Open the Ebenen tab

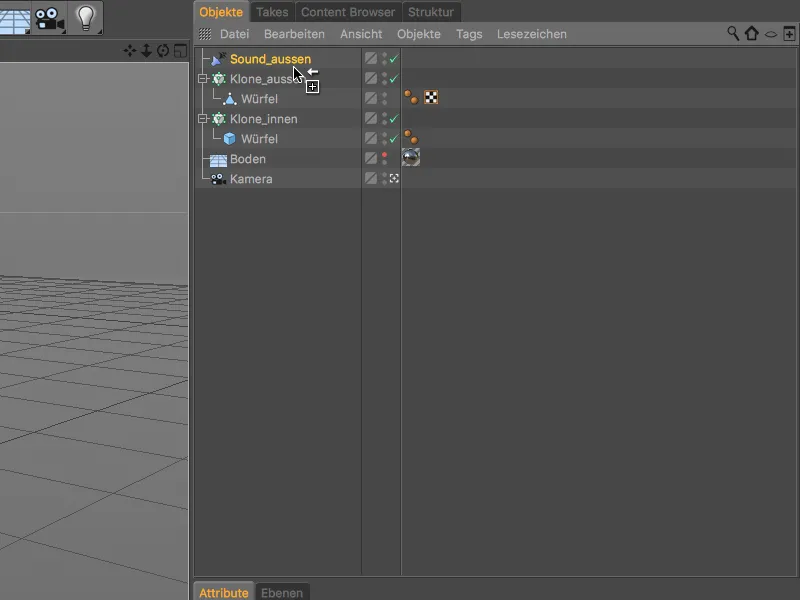pos(282,592)
